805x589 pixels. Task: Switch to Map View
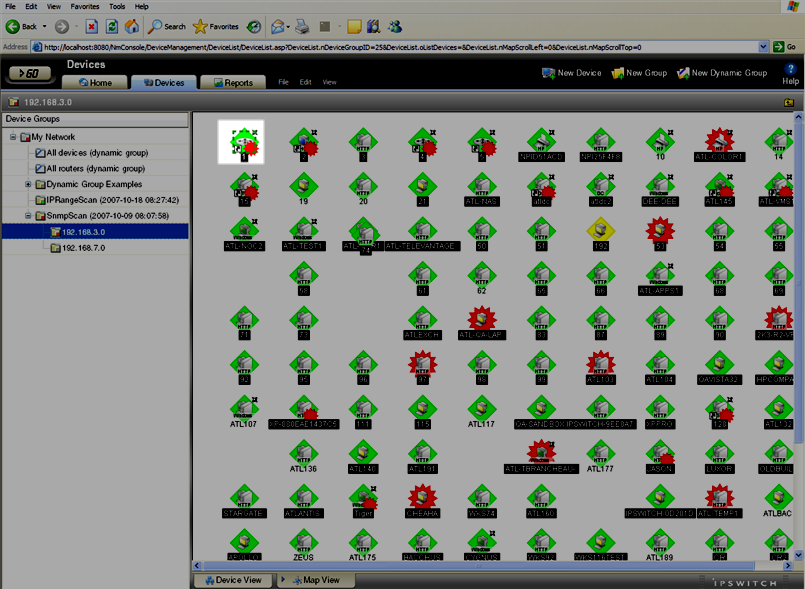pos(313,580)
